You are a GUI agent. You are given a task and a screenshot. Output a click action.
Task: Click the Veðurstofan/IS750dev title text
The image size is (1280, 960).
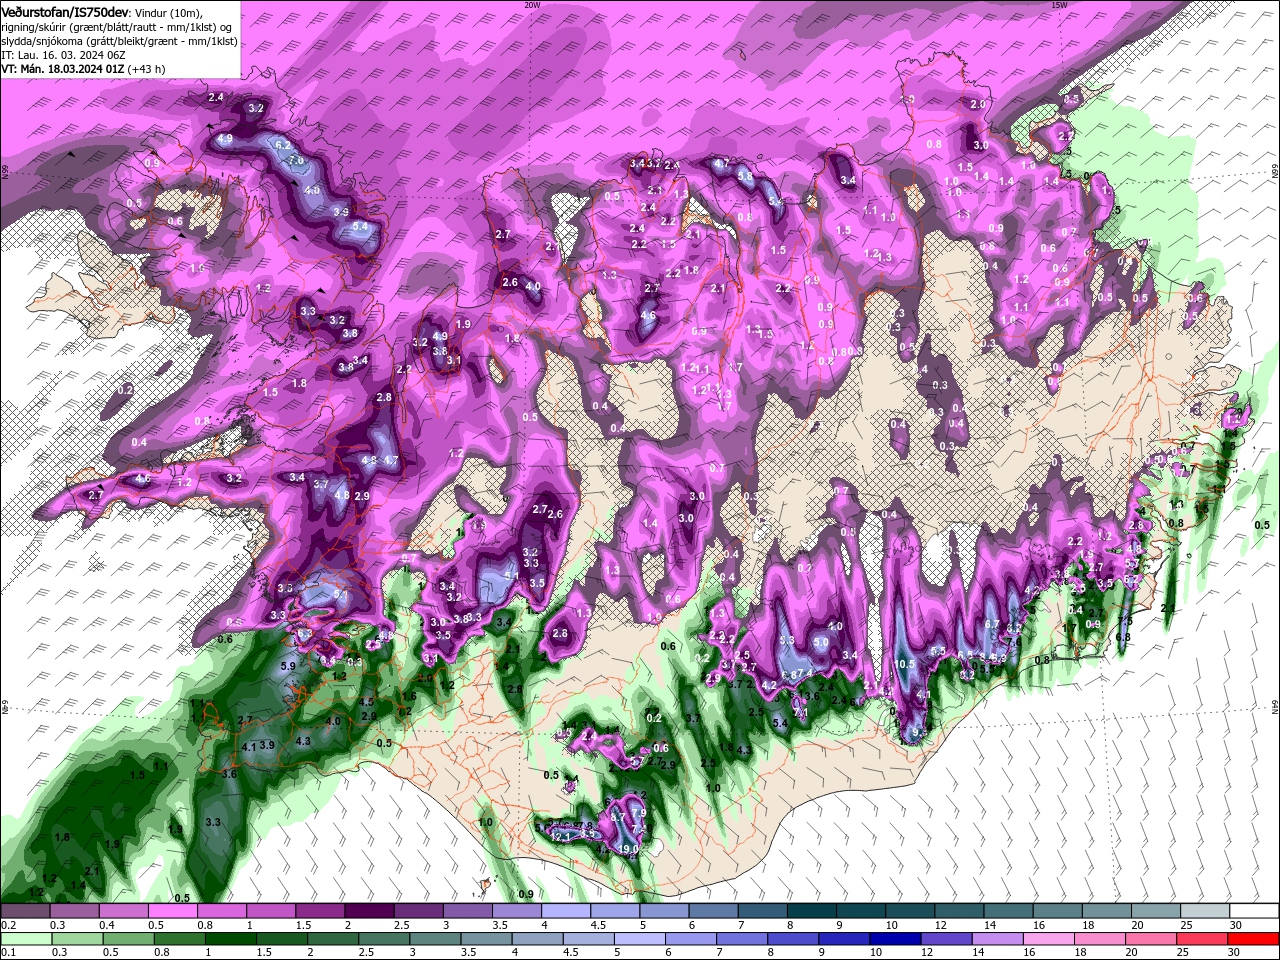(x=65, y=11)
